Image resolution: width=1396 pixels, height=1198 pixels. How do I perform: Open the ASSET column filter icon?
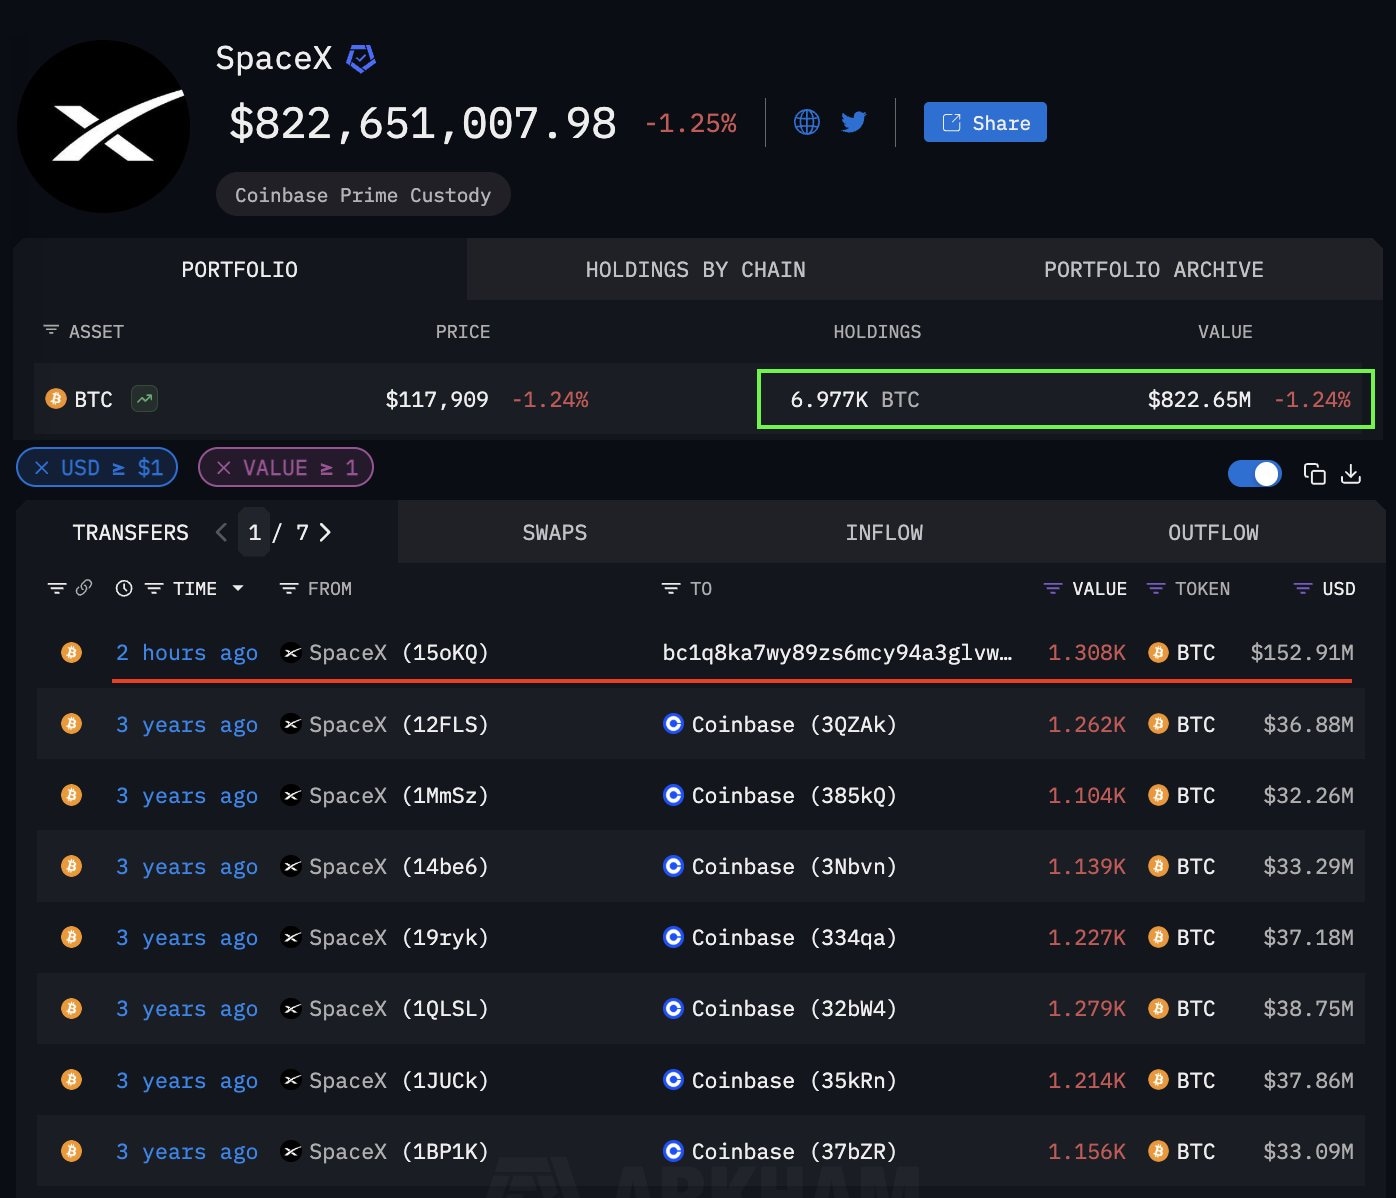tap(51, 330)
